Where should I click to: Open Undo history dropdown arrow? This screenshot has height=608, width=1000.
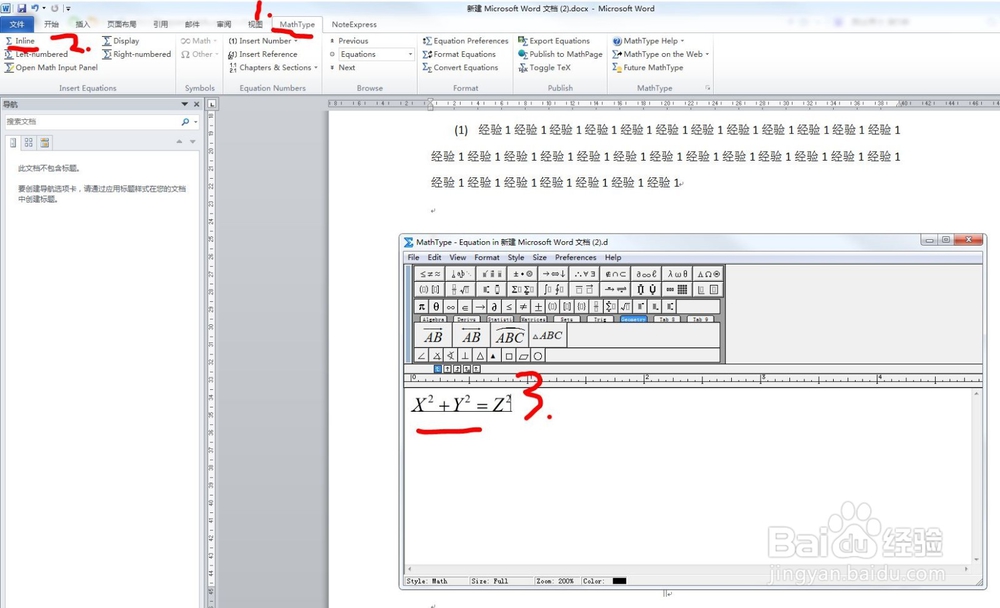[x=44, y=8]
